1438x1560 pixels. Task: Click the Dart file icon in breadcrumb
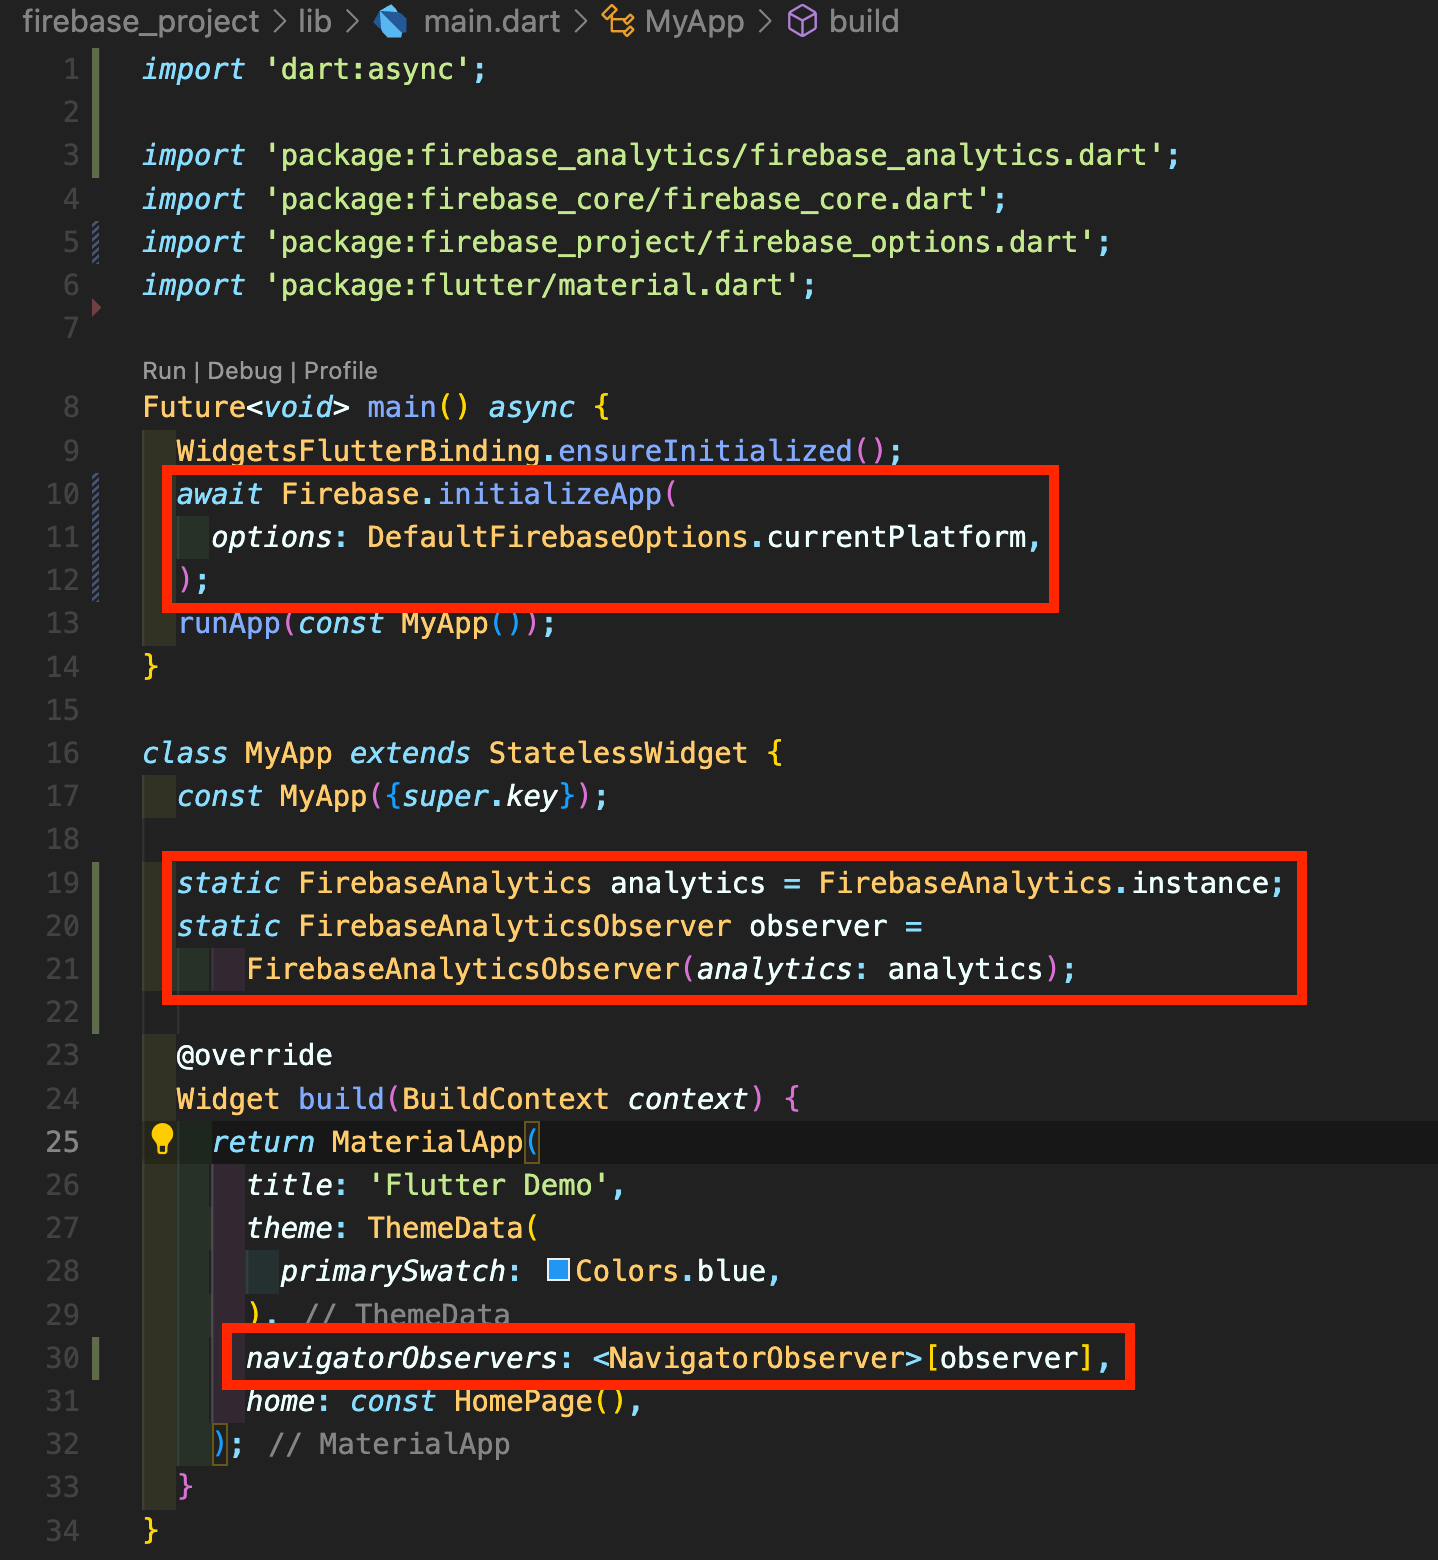click(x=391, y=21)
